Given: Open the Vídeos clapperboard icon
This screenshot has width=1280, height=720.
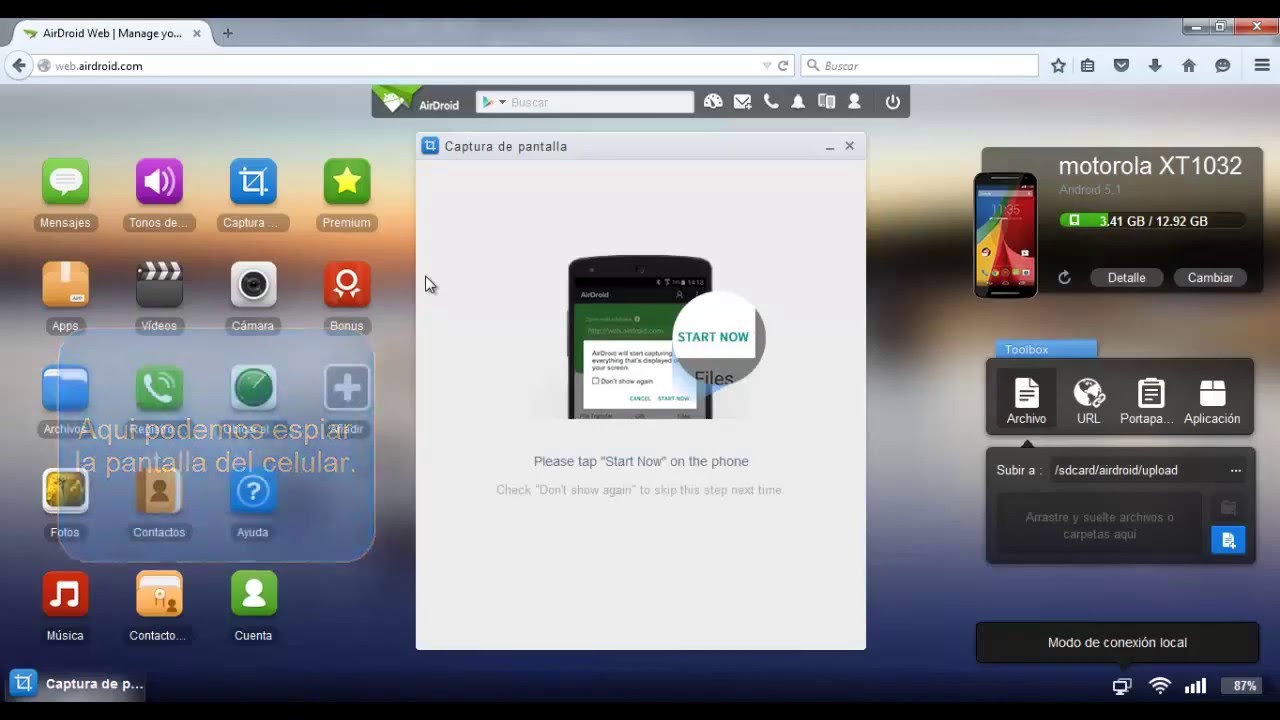Looking at the screenshot, I should tap(159, 285).
